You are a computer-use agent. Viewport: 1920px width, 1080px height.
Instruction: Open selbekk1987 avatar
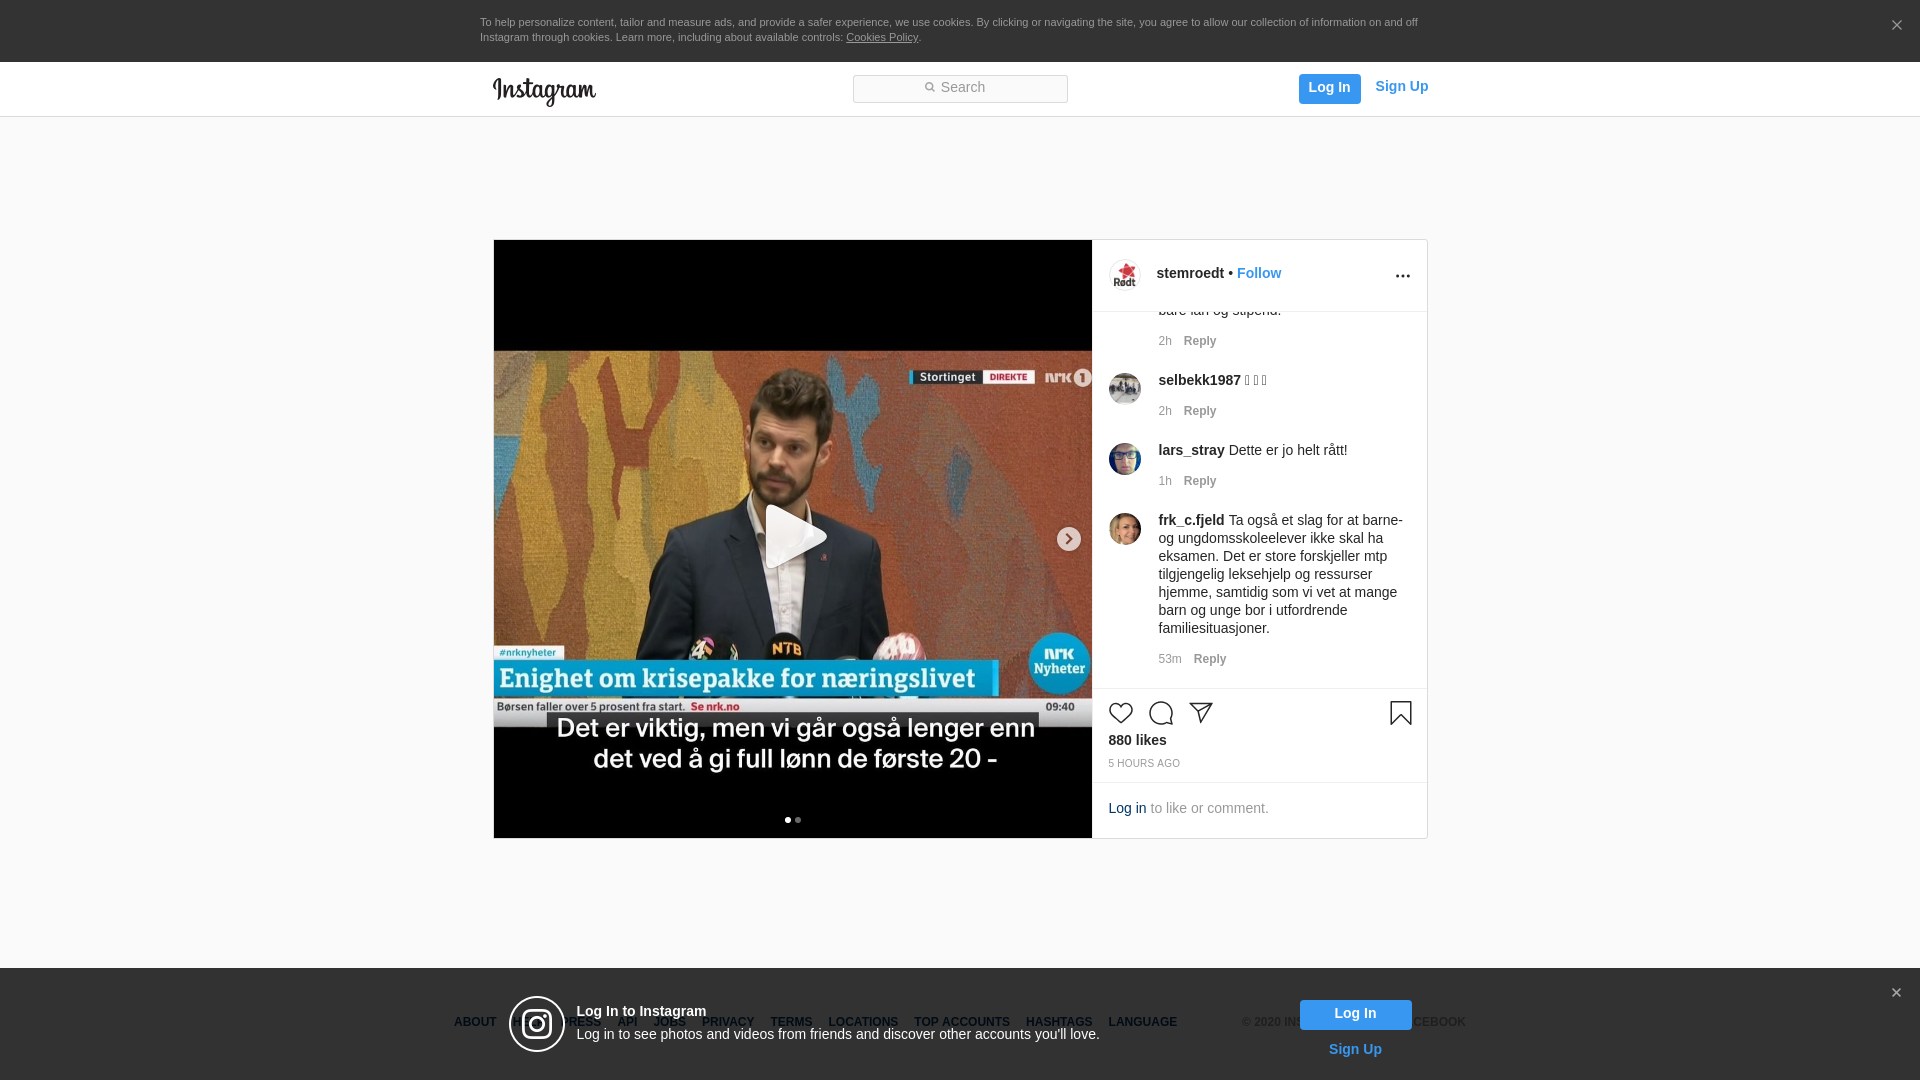tap(1125, 389)
